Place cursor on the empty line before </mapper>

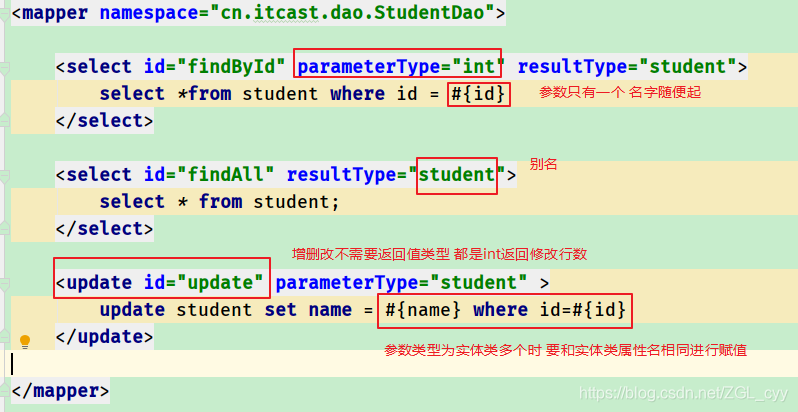point(399,364)
